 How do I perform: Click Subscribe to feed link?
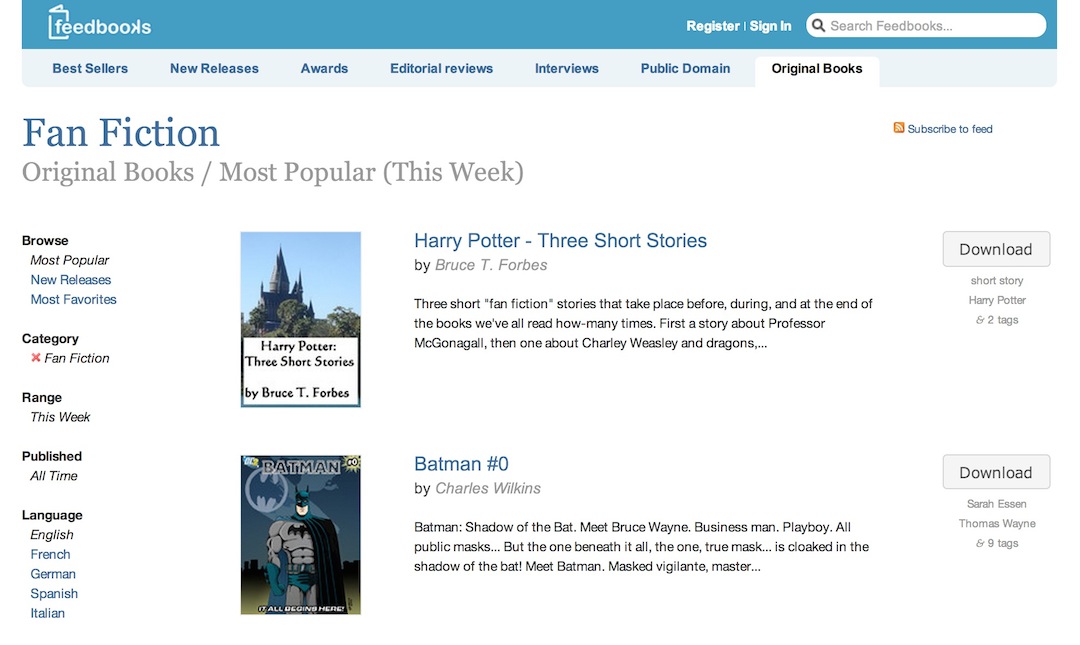pos(950,129)
